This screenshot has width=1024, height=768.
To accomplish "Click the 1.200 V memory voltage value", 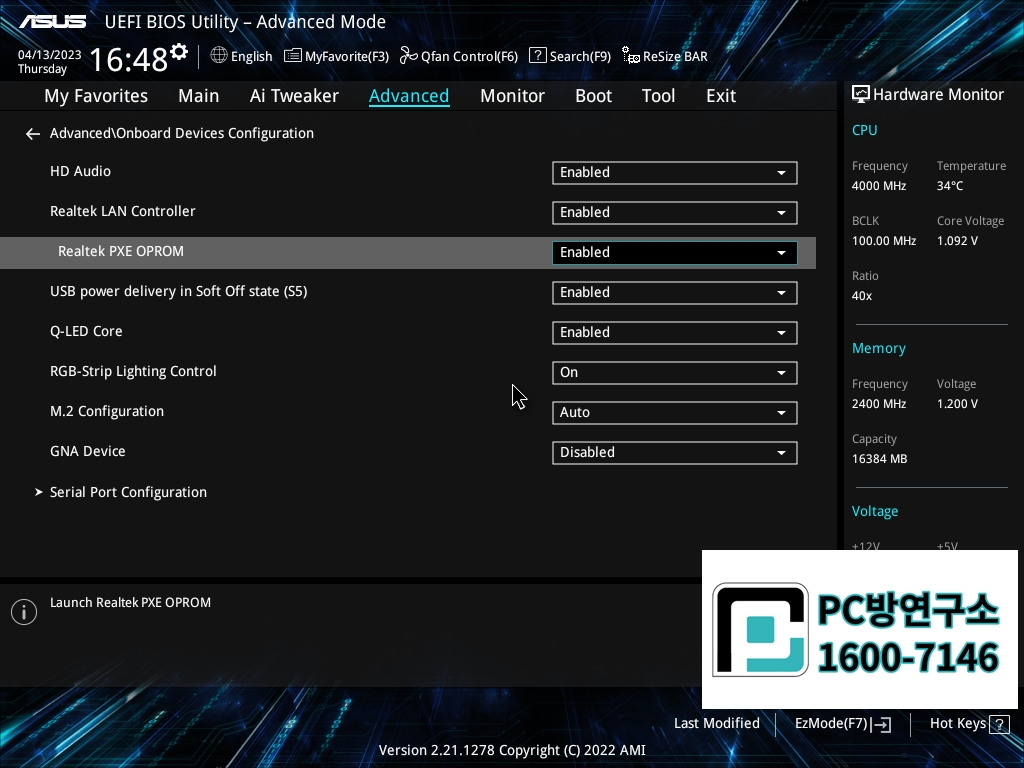I will pyautogui.click(x=957, y=404).
